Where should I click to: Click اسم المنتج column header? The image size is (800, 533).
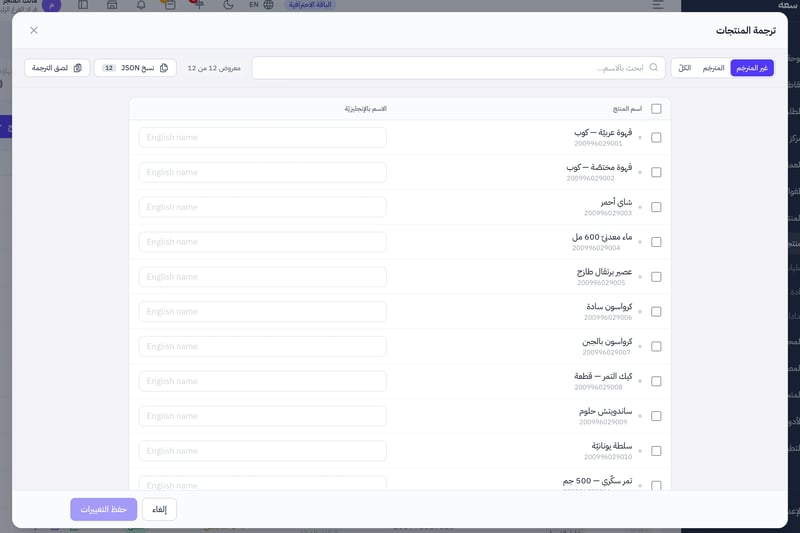[627, 109]
